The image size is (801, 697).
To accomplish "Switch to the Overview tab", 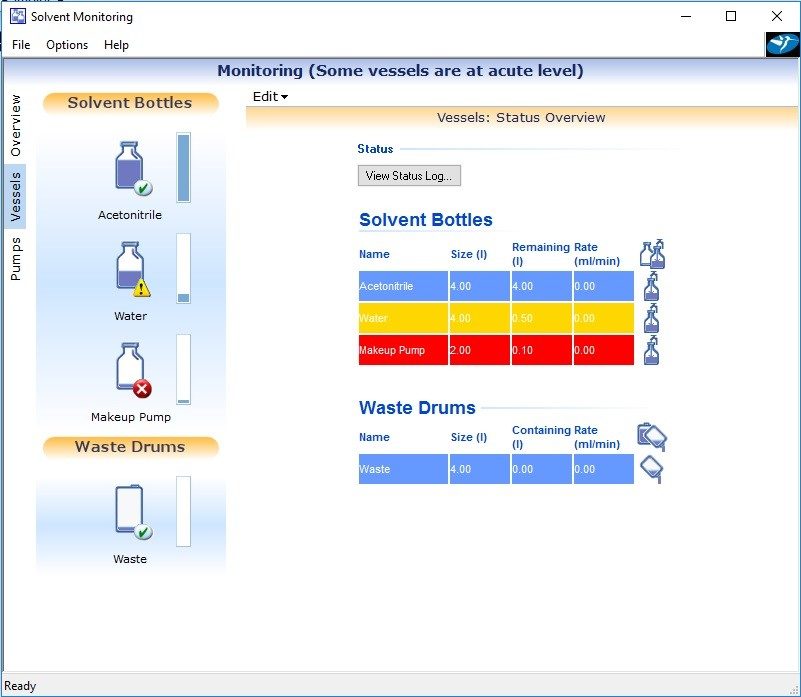I will [15, 125].
